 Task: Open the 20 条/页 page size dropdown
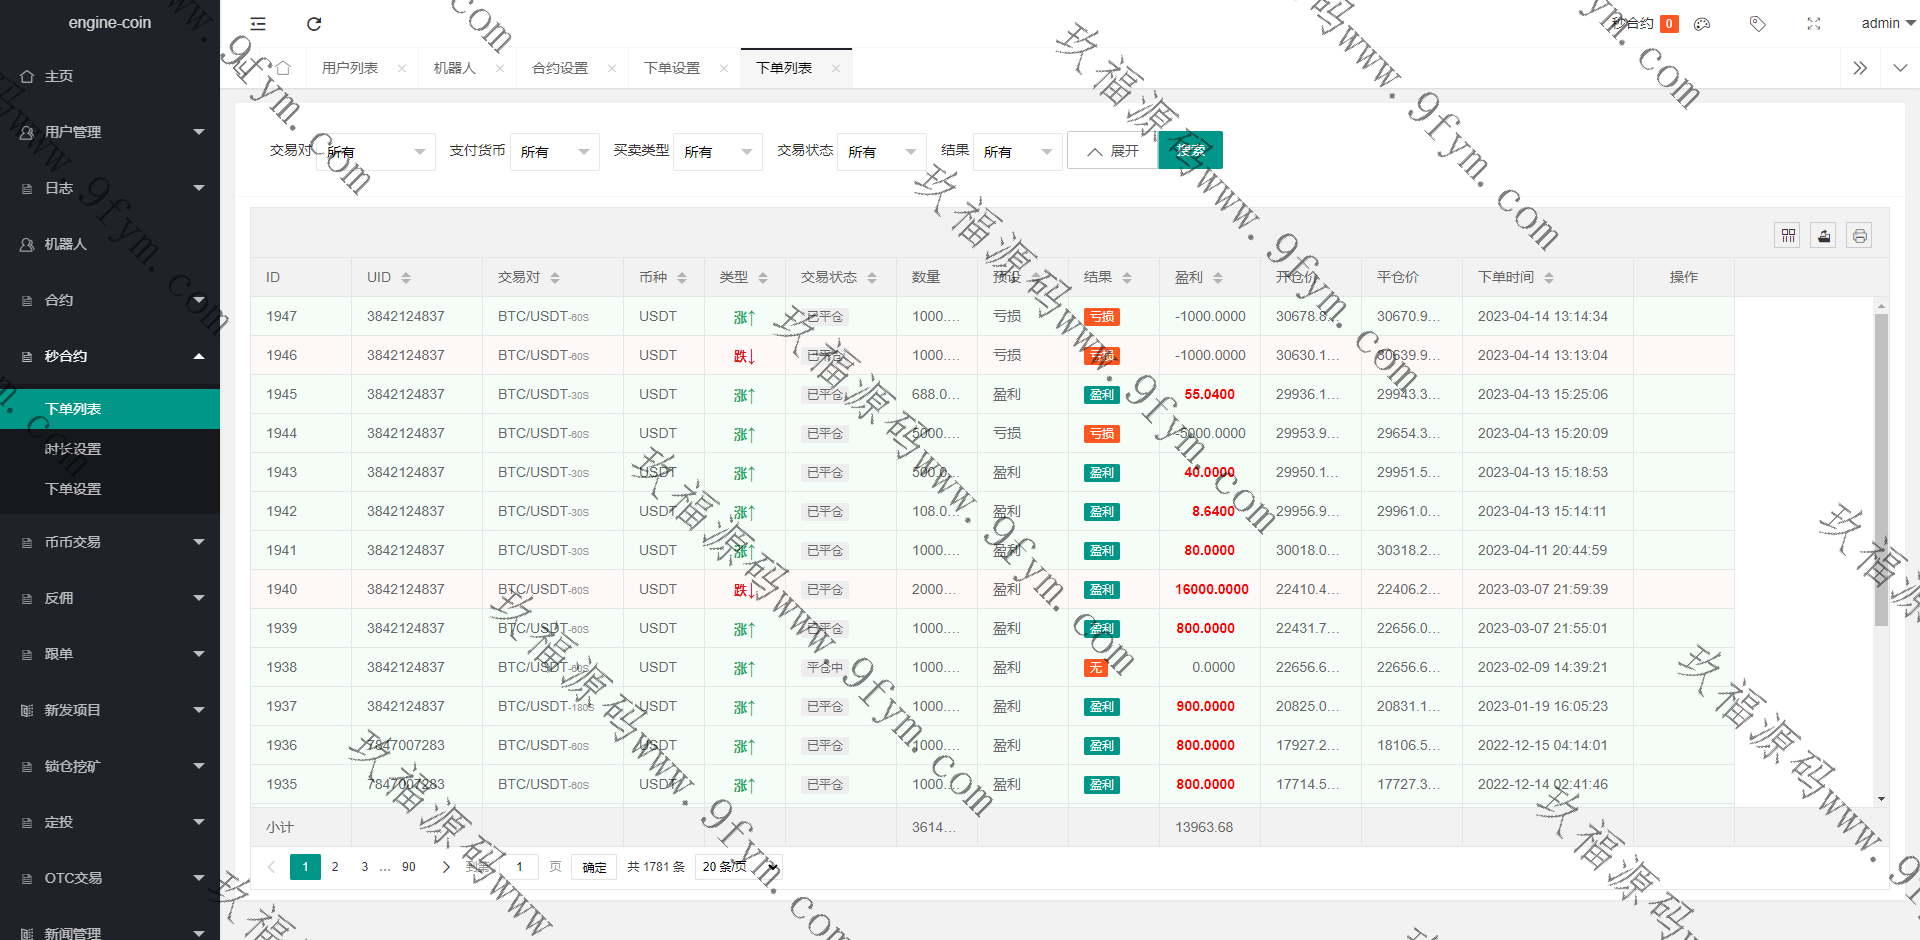click(738, 867)
